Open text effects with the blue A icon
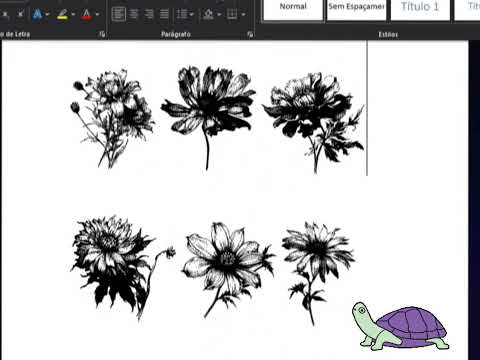 click(37, 14)
